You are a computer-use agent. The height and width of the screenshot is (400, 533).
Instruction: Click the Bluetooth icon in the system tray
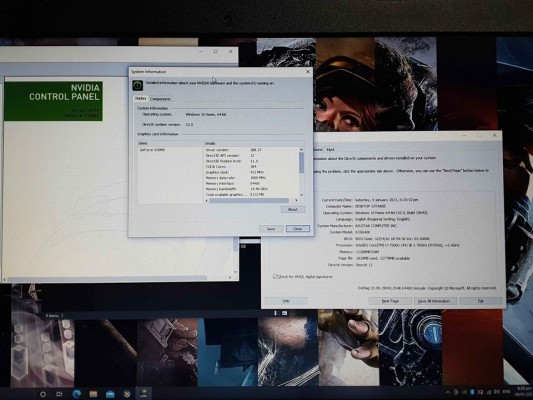pyautogui.click(x=472, y=392)
